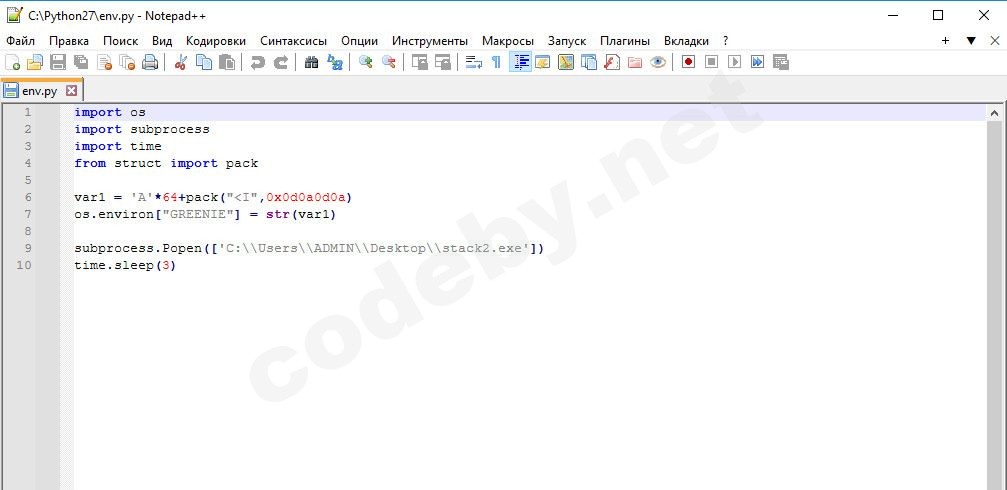1007x490 pixels.
Task: Open the Файл menu
Action: pos(21,40)
